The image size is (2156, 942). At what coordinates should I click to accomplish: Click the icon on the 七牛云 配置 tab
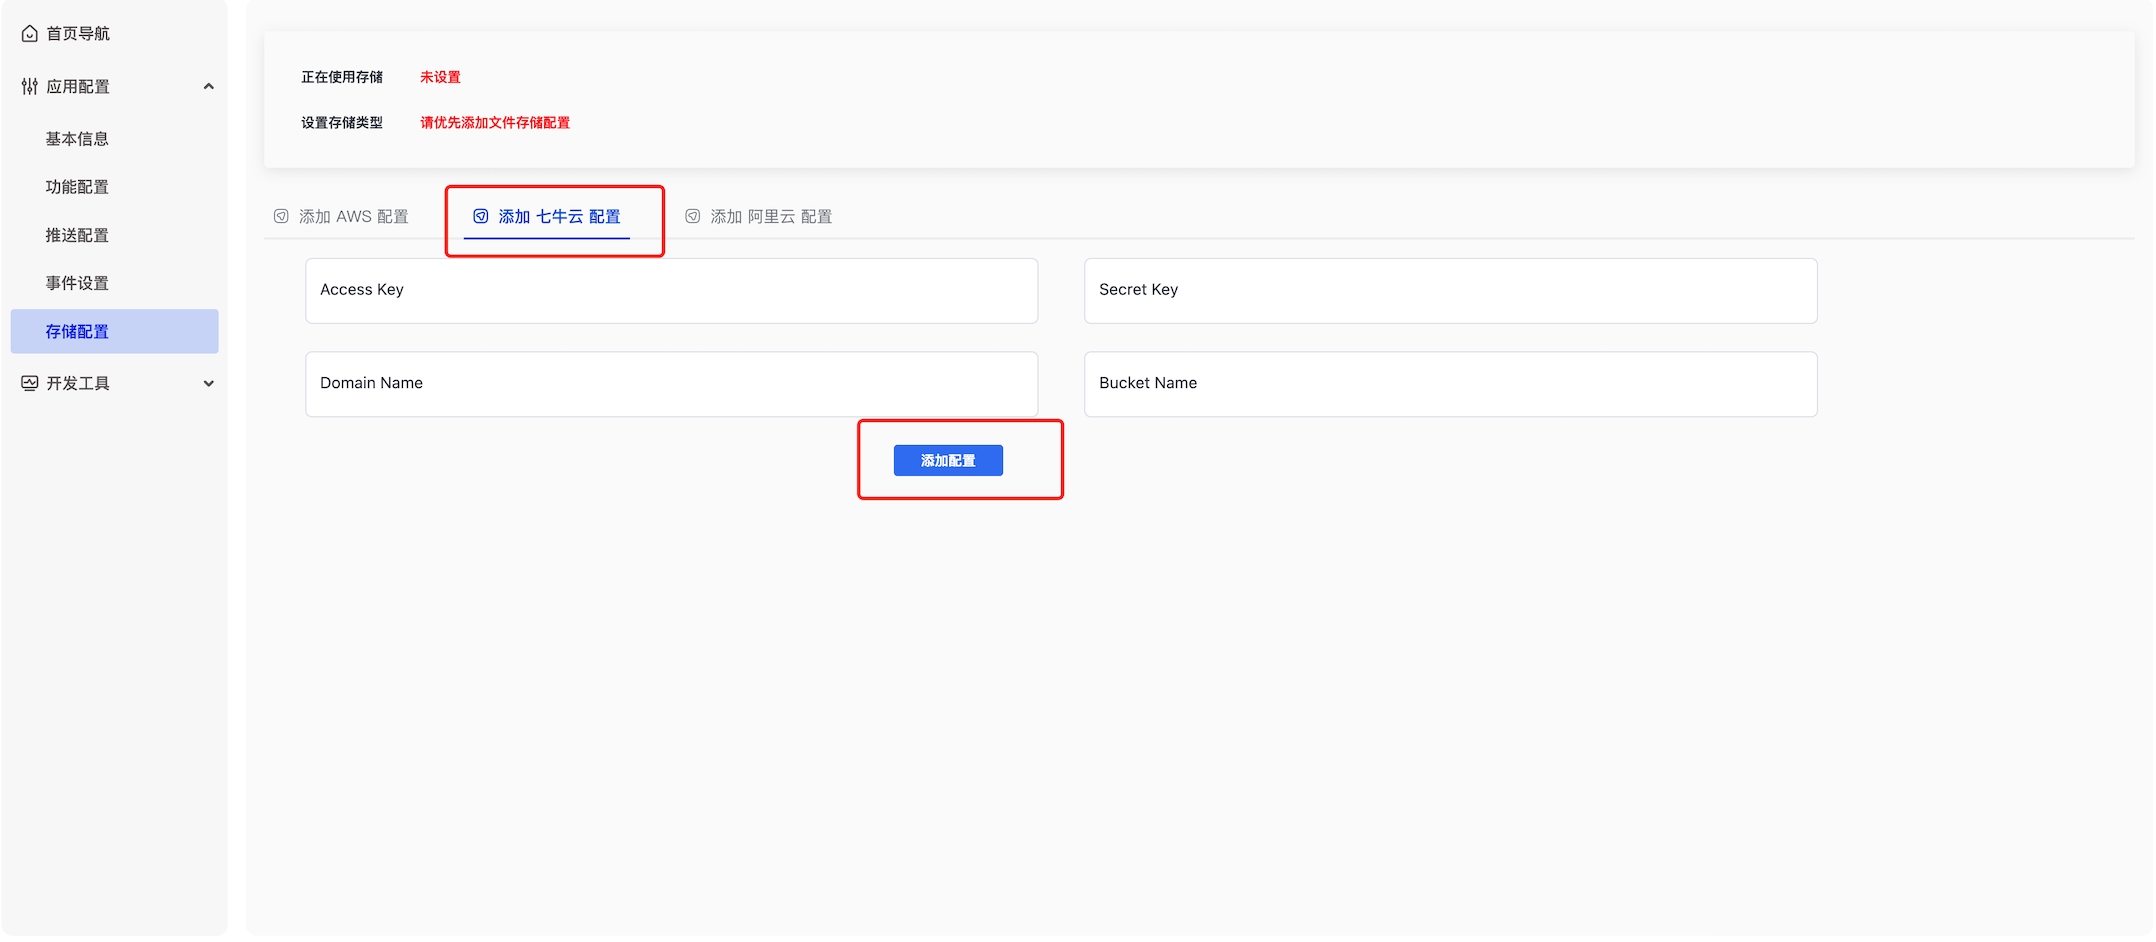tap(481, 216)
